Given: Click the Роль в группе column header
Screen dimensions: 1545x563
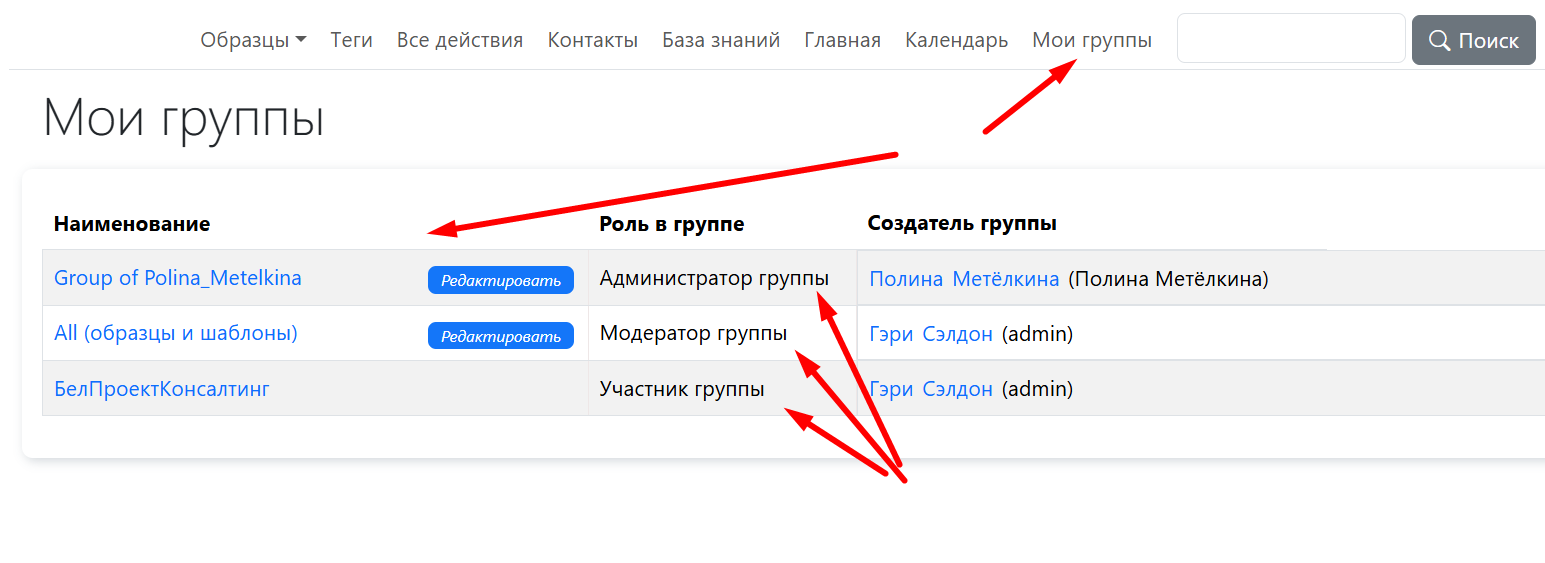Looking at the screenshot, I should pos(671,224).
